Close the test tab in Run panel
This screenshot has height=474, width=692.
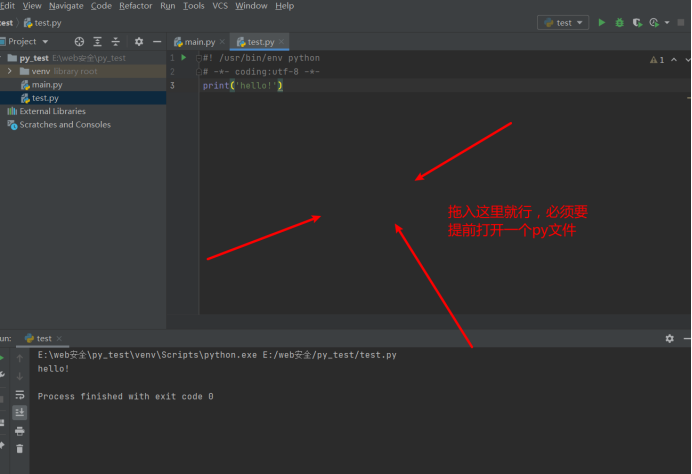59,339
